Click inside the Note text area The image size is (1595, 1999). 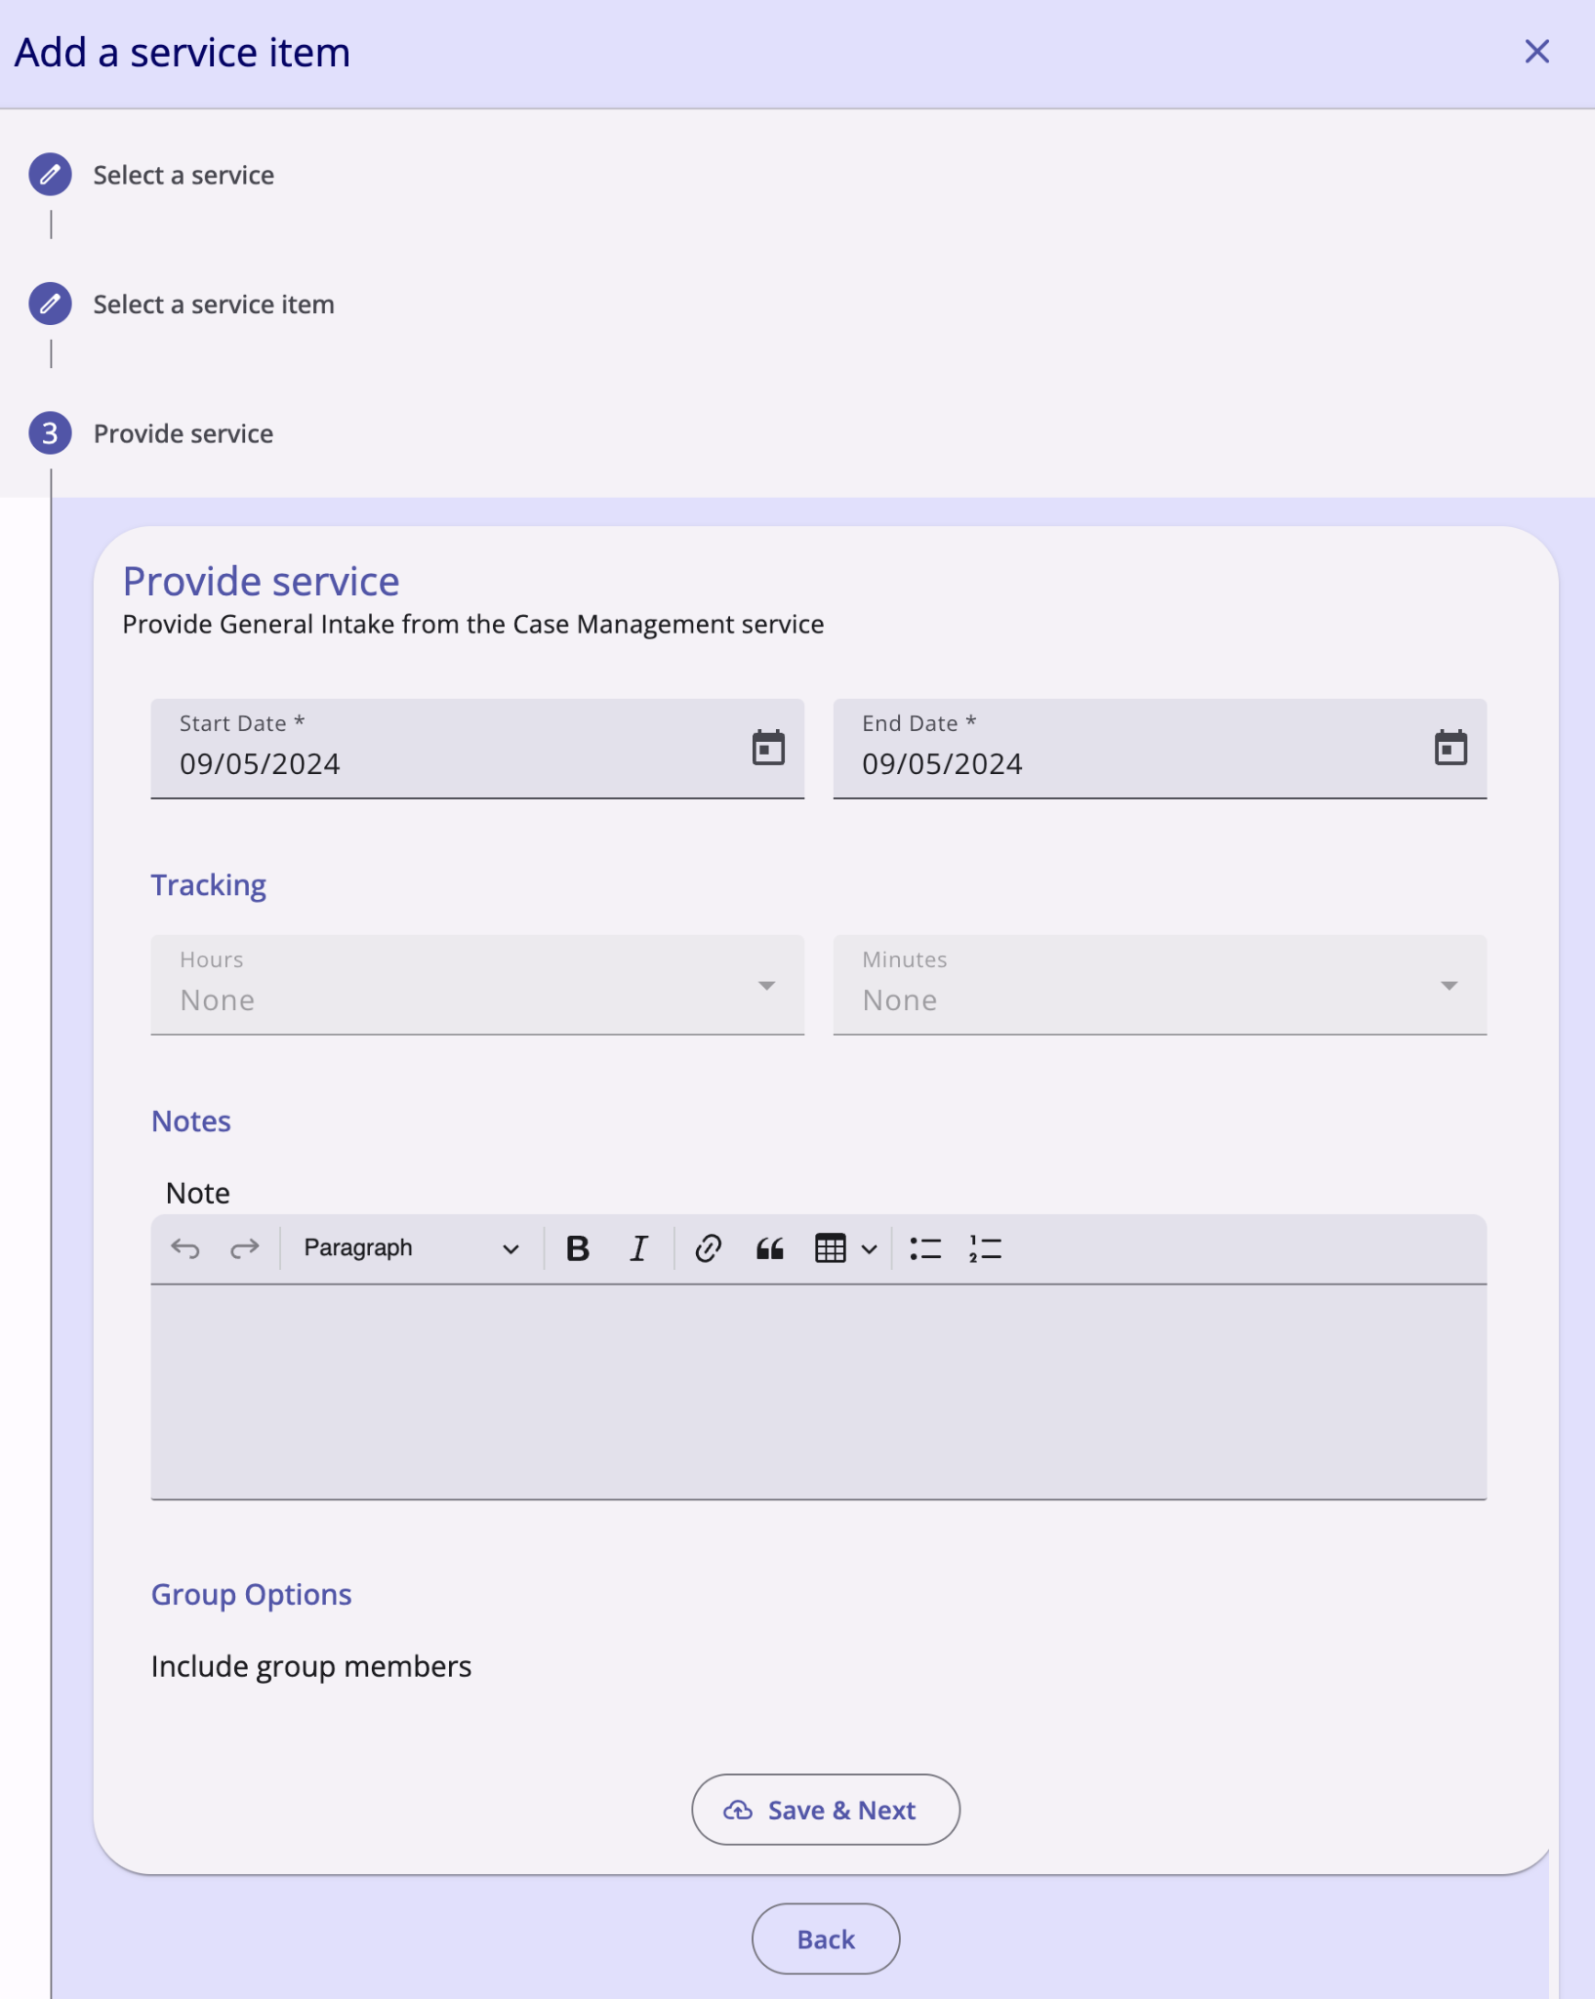pyautogui.click(x=819, y=1392)
